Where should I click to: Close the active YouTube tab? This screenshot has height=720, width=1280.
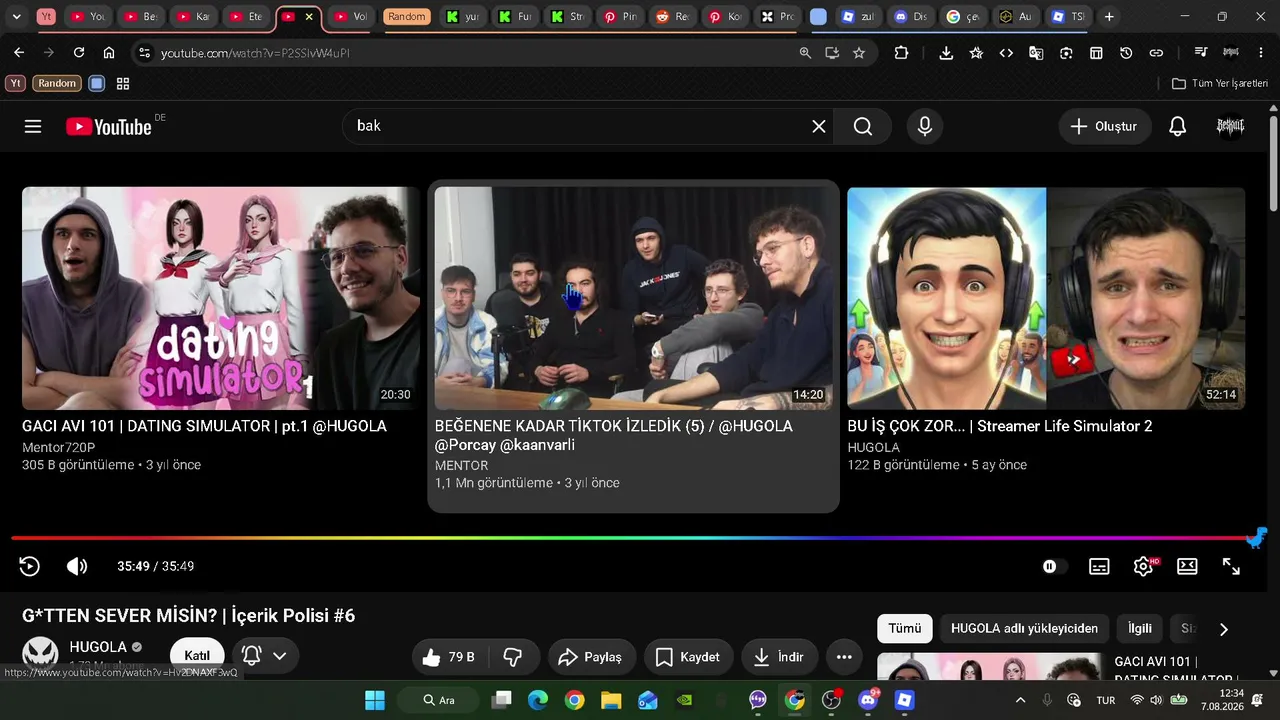point(309,17)
